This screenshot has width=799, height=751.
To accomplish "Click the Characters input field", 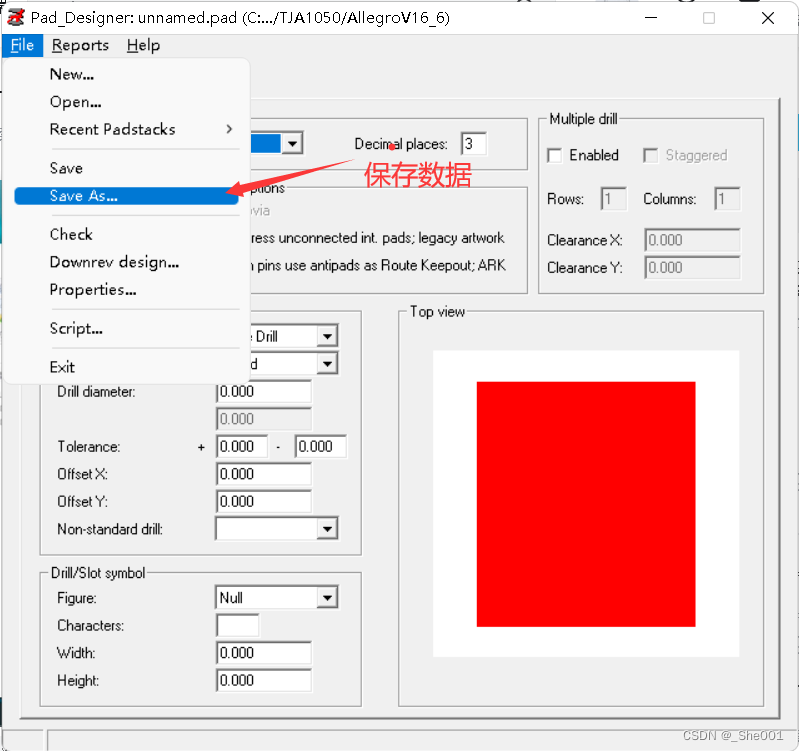I will coord(237,626).
